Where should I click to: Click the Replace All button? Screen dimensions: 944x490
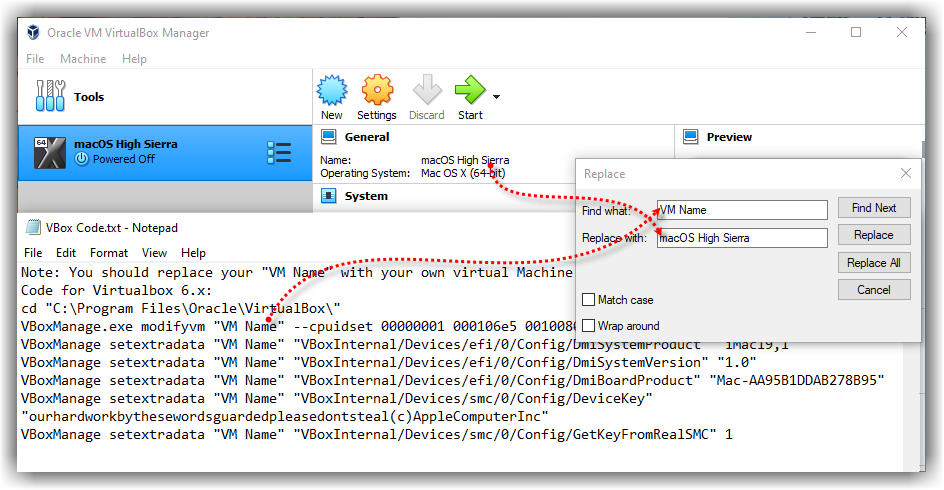point(874,262)
